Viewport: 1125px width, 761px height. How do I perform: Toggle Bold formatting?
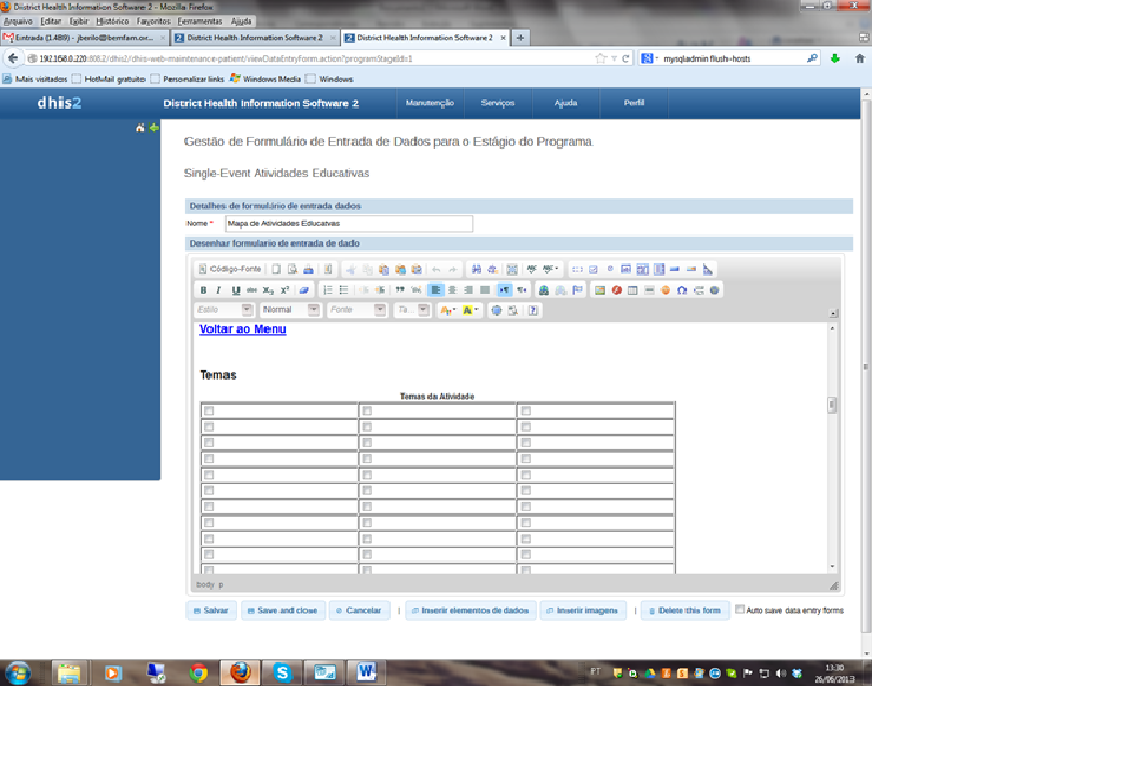203,290
